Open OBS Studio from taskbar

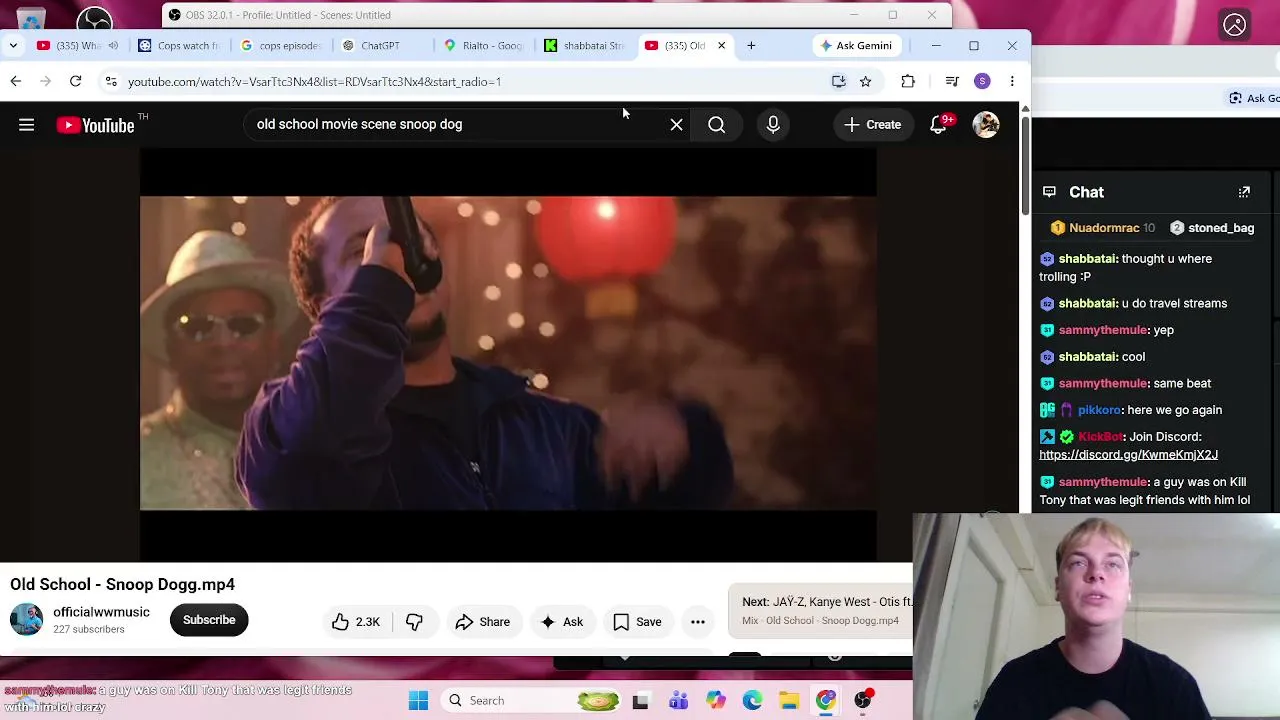(863, 701)
